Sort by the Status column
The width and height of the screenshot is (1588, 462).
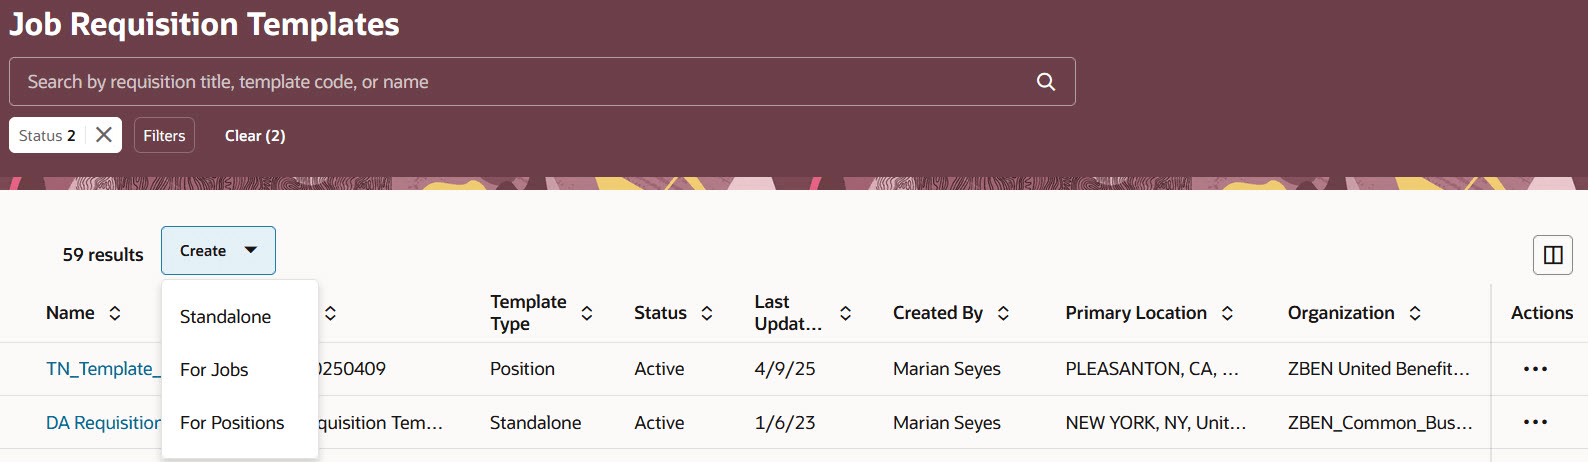point(707,313)
